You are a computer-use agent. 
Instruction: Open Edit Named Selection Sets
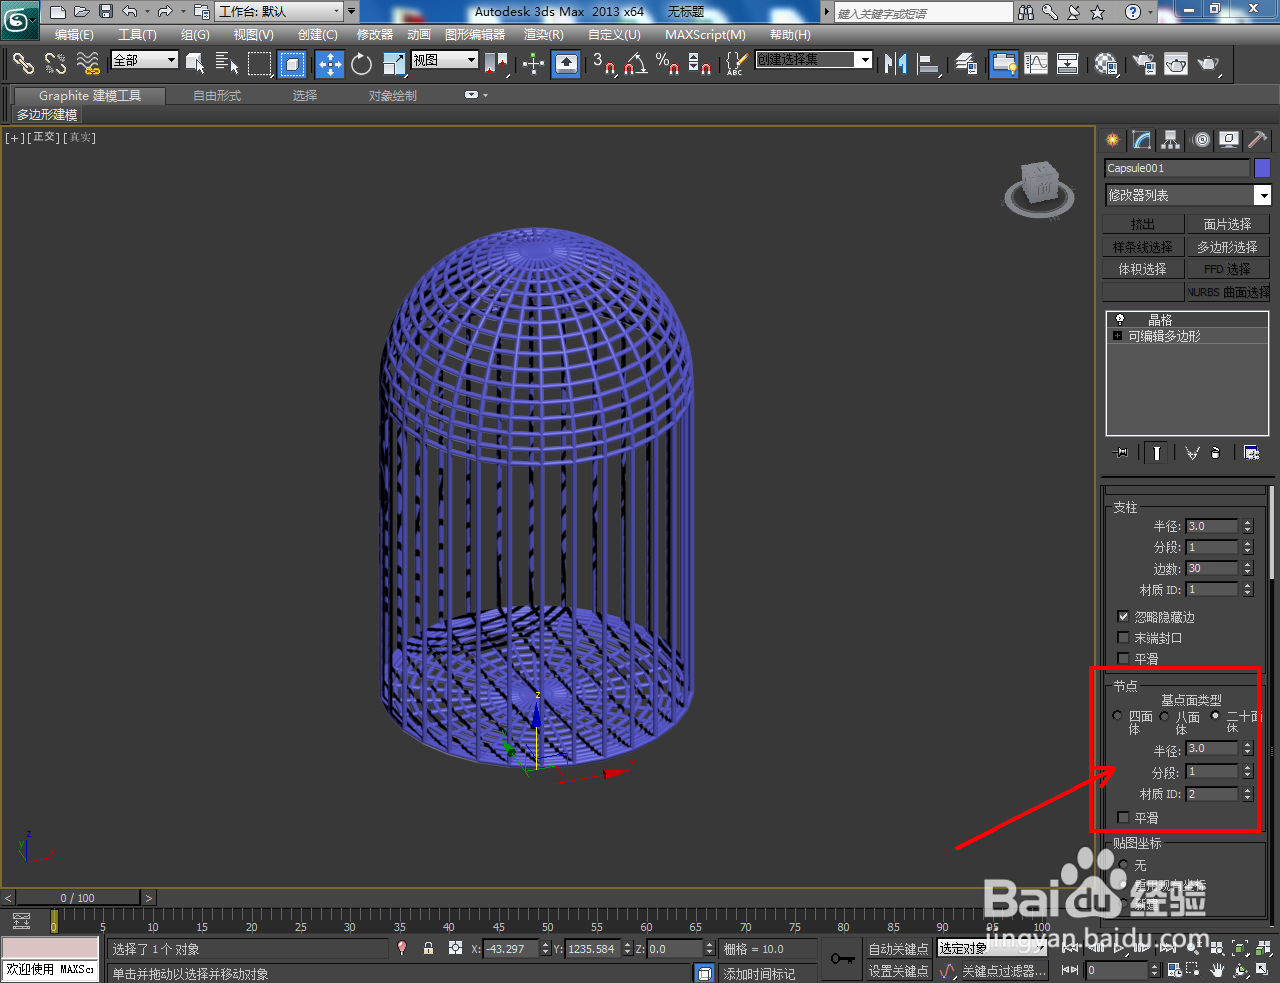click(736, 64)
